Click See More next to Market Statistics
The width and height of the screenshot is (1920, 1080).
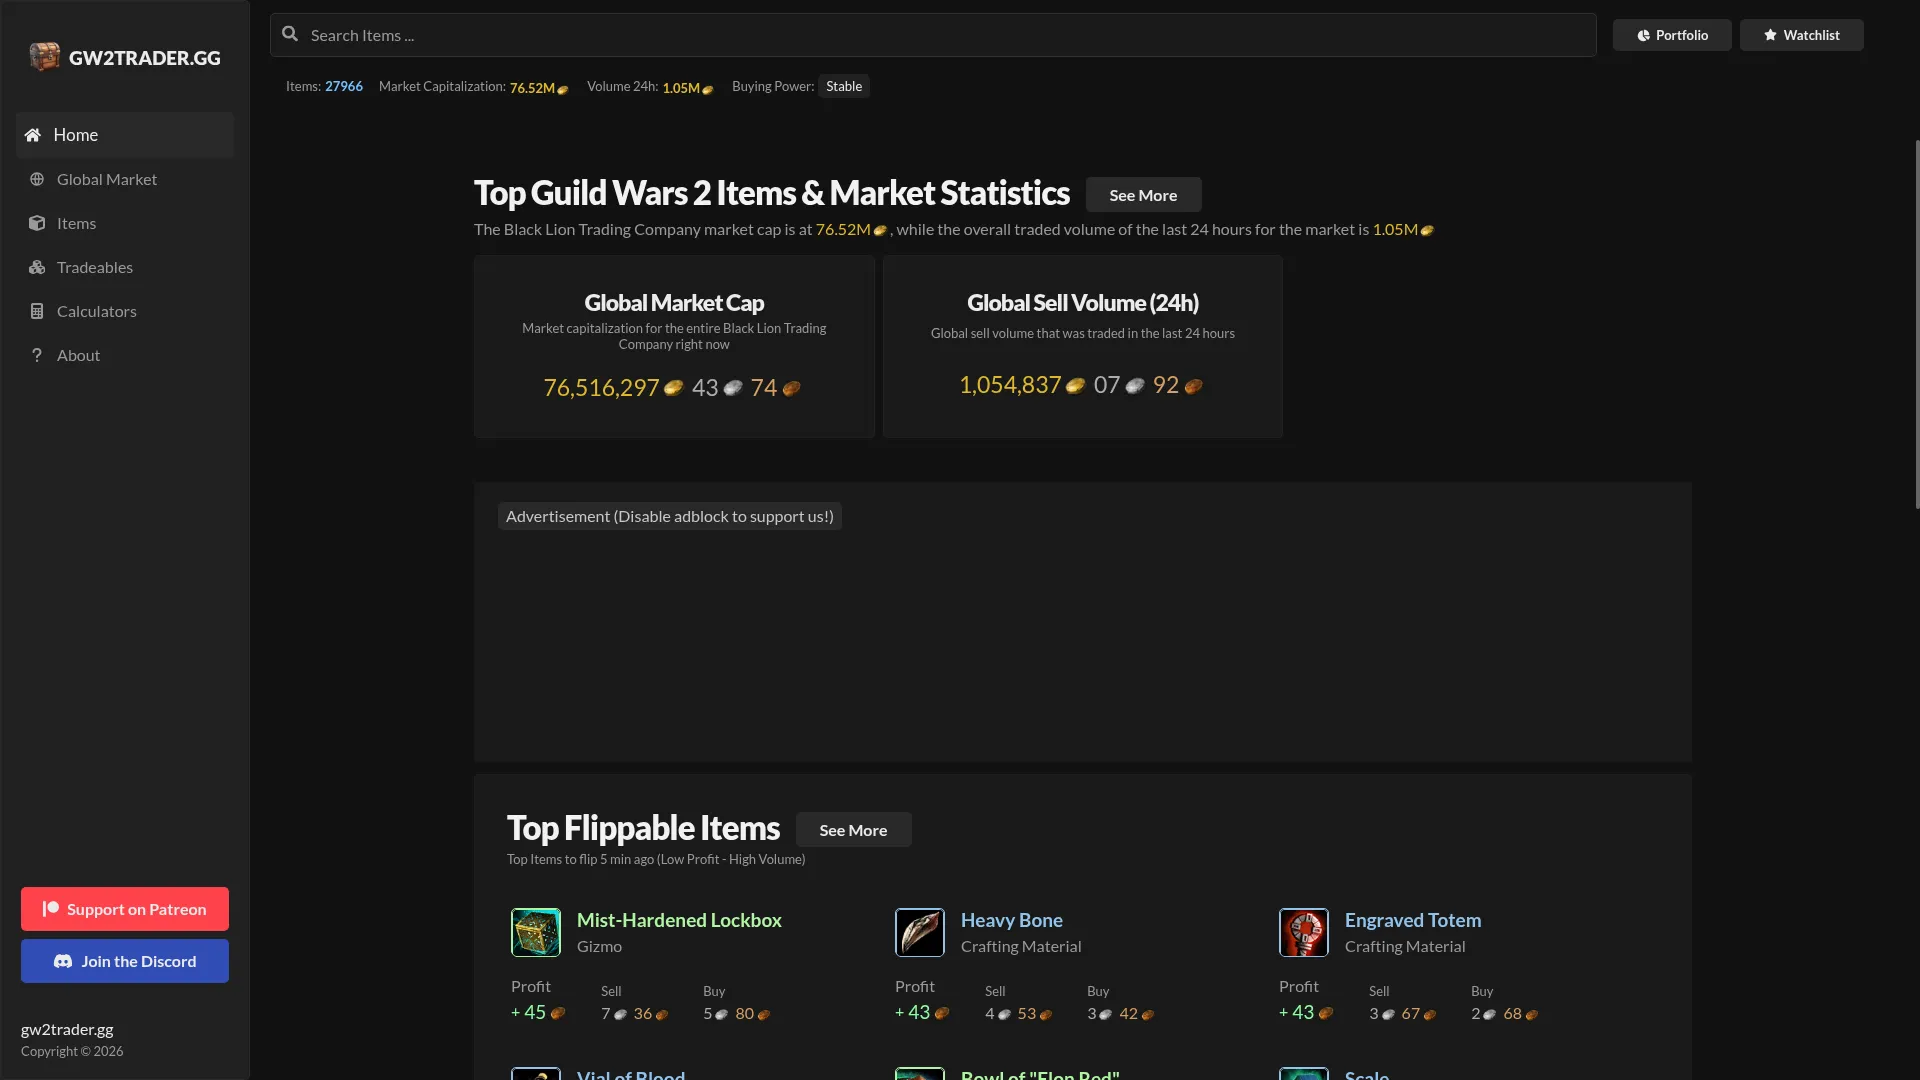[1143, 195]
